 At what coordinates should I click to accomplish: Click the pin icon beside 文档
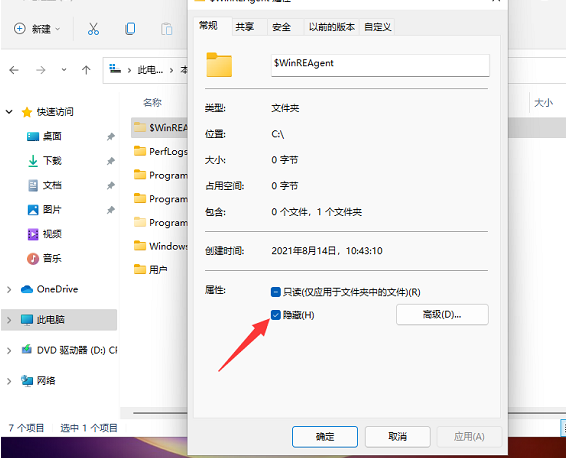pos(110,186)
